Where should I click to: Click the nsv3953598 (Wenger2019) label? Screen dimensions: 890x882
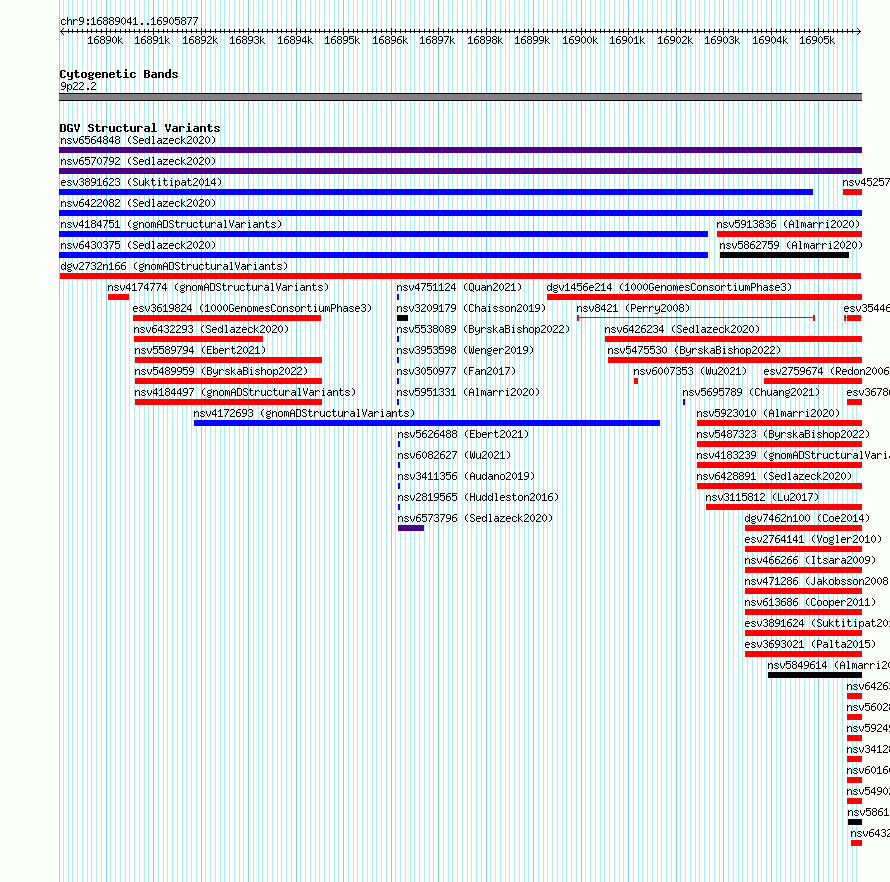[x=465, y=350]
